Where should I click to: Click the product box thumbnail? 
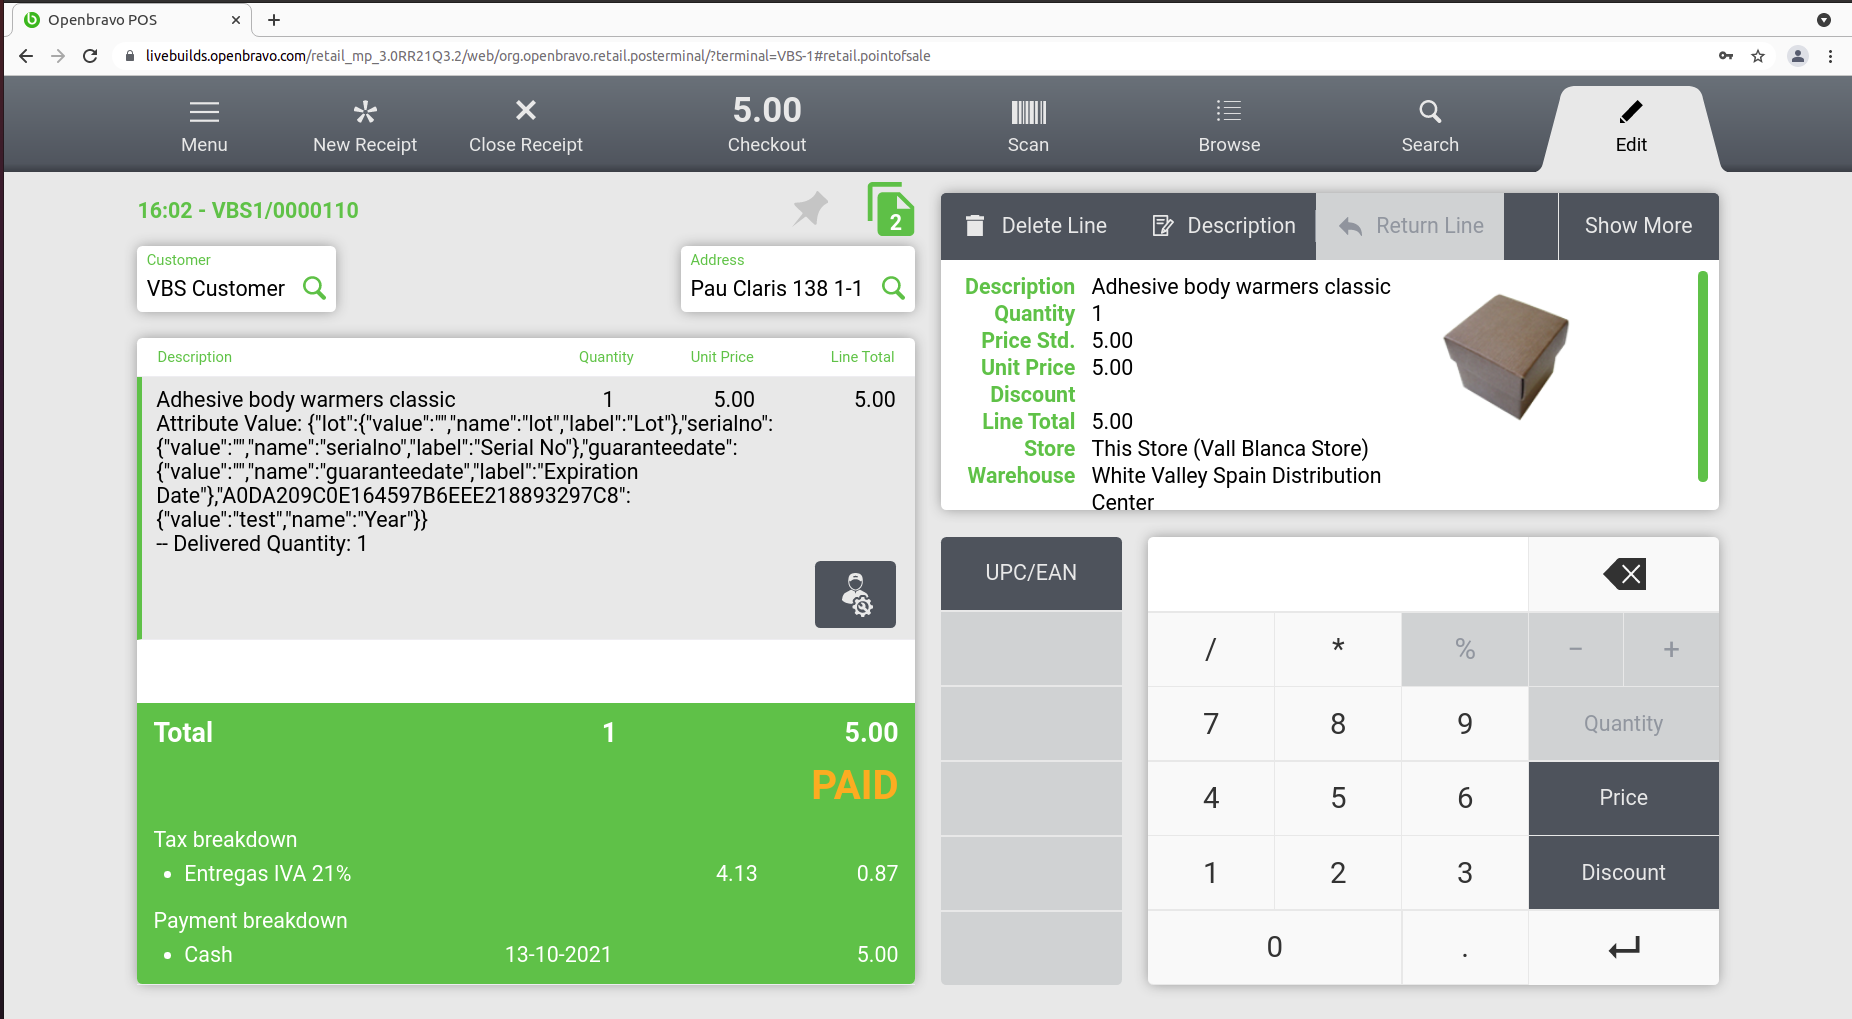pos(1507,356)
